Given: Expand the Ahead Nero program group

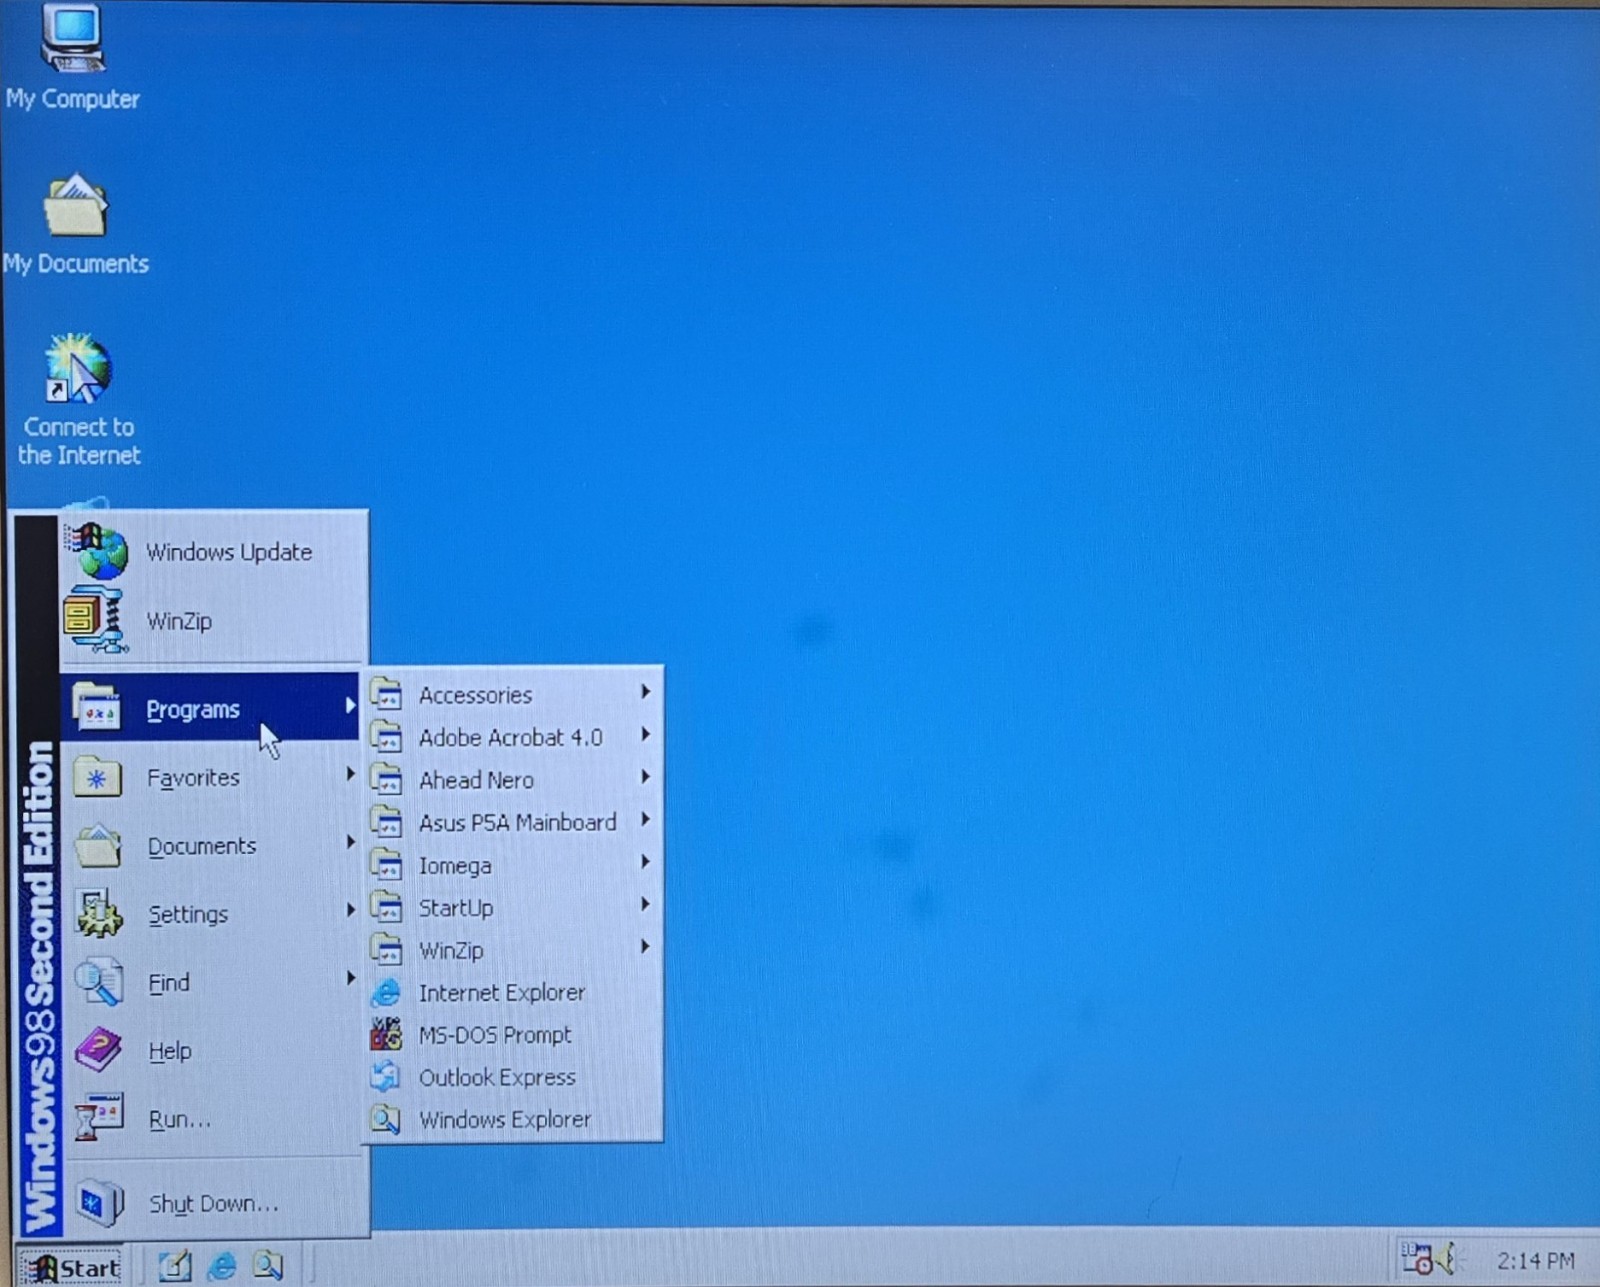Looking at the screenshot, I should (x=511, y=779).
